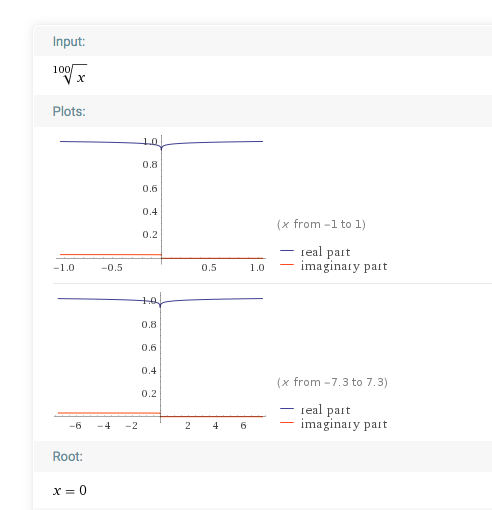Screen dimensions: 492x510
Task: Click the 0.4 y-axis tick label in second plot
Action: tap(149, 371)
